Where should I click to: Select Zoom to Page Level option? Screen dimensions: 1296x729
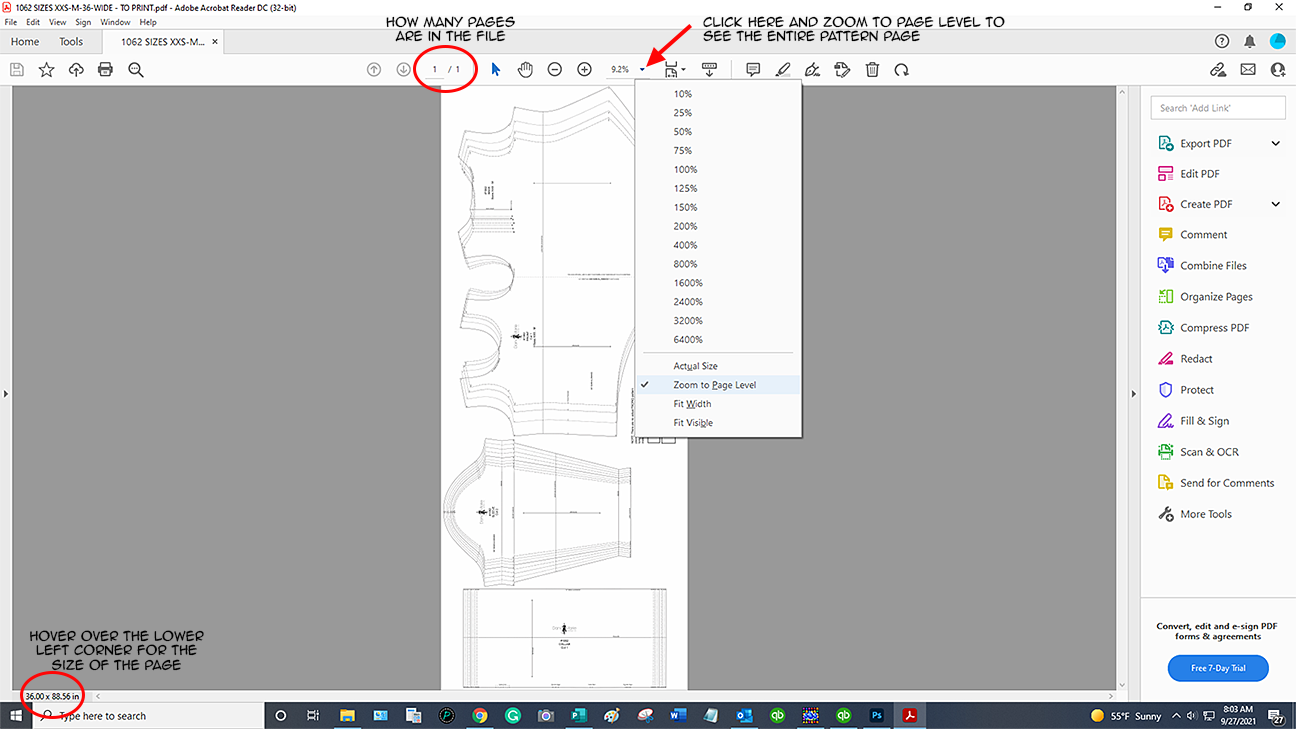(x=714, y=385)
